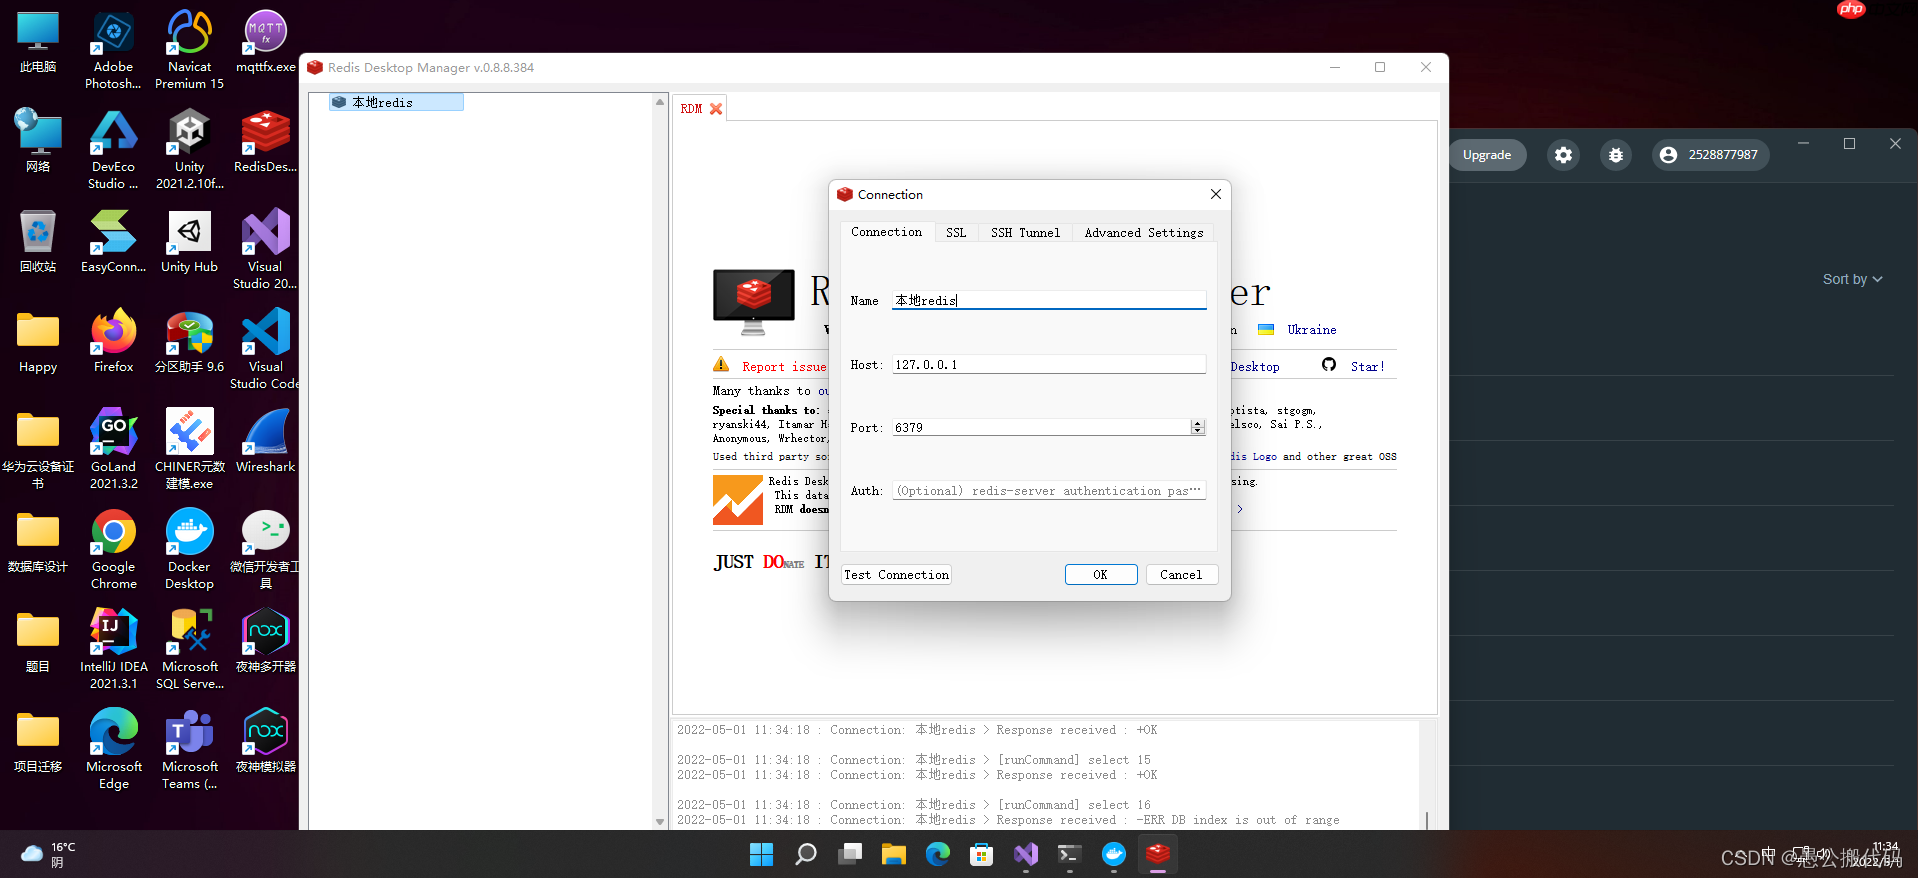Click account 2528877987 button

1710,155
